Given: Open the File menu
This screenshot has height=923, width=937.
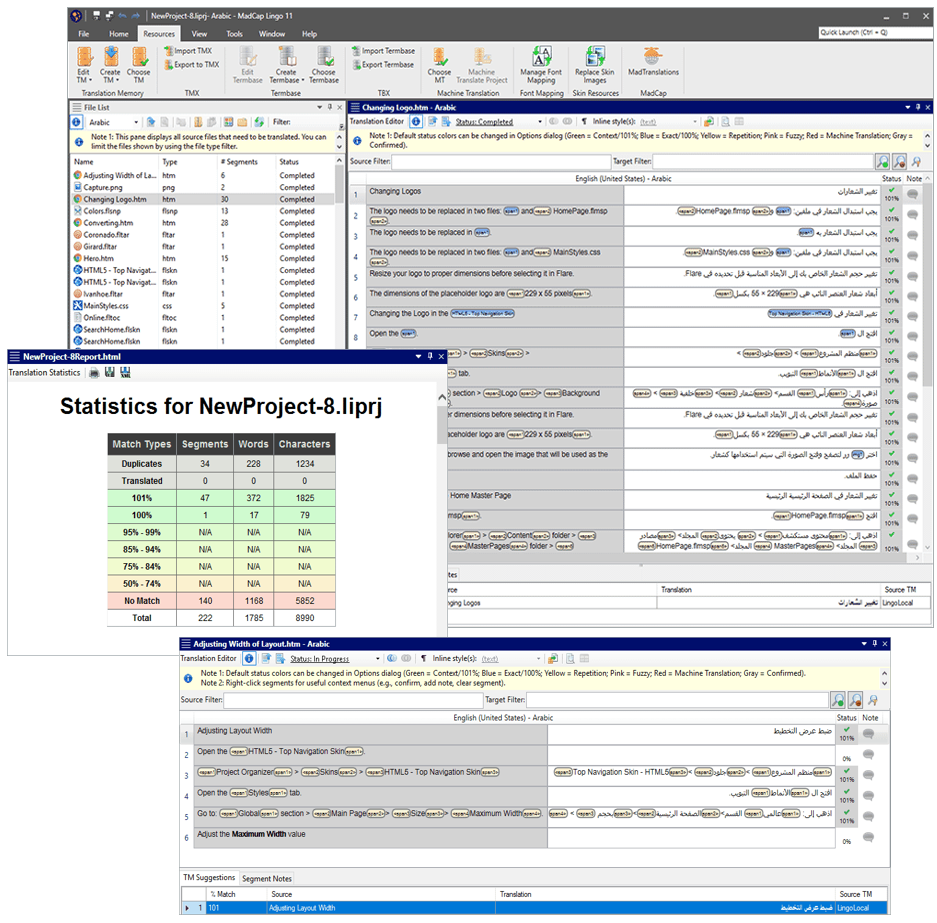Looking at the screenshot, I should pos(84,34).
